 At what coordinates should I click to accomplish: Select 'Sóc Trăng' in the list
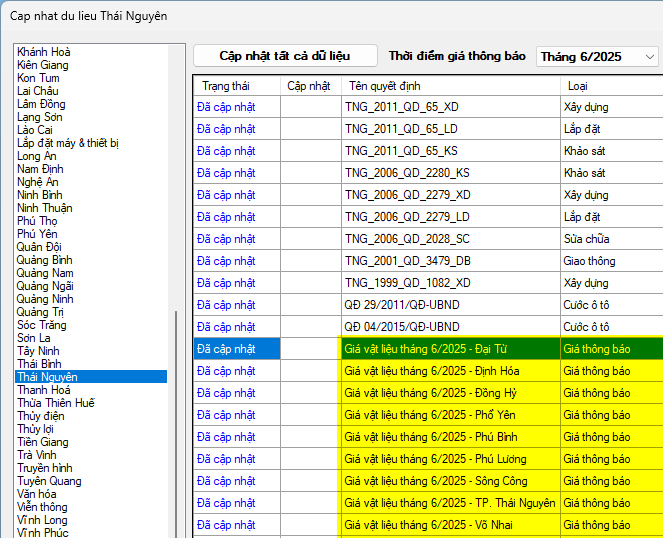coord(41,325)
